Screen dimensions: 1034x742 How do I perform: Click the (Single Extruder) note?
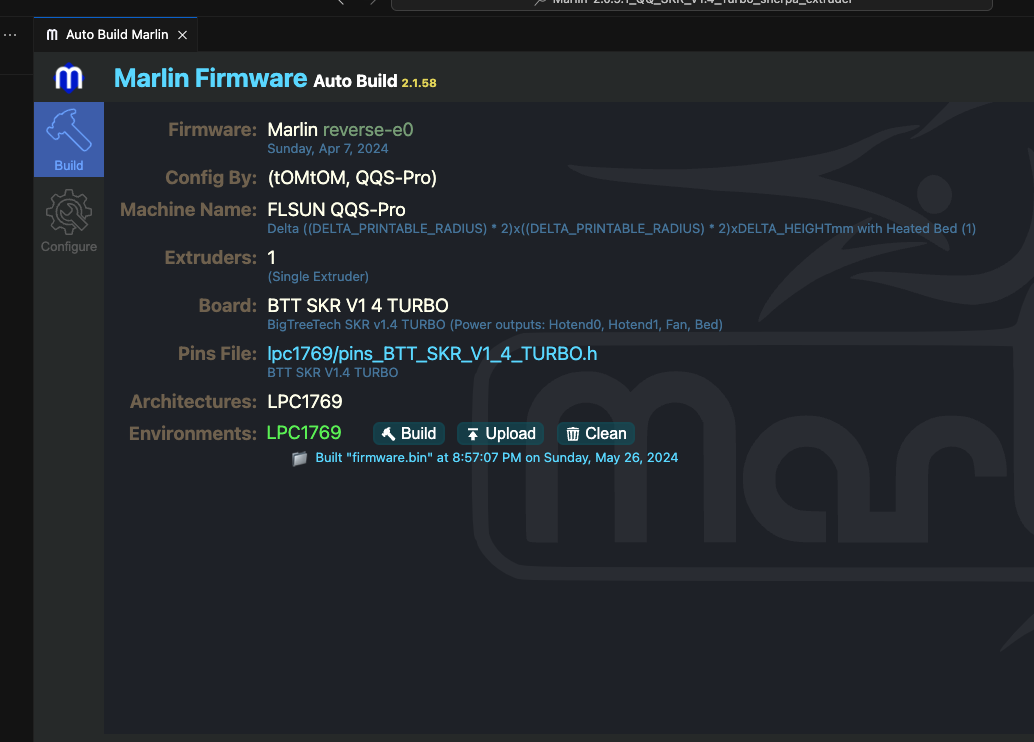coord(318,276)
